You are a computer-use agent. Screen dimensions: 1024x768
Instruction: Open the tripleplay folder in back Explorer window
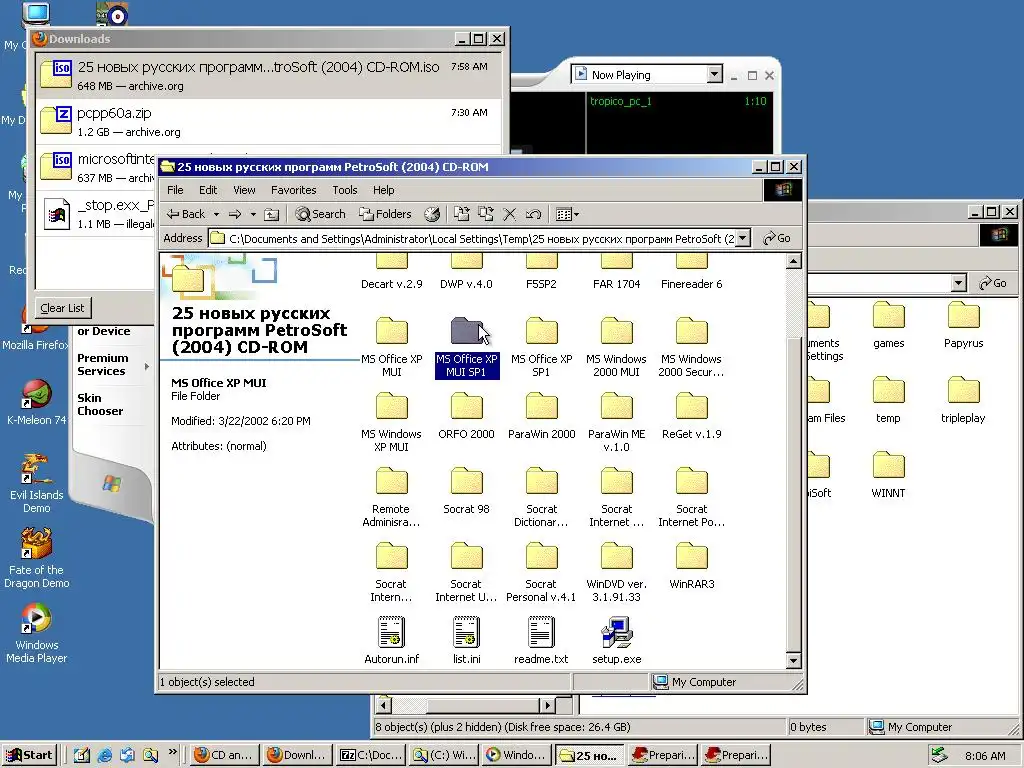point(963,400)
